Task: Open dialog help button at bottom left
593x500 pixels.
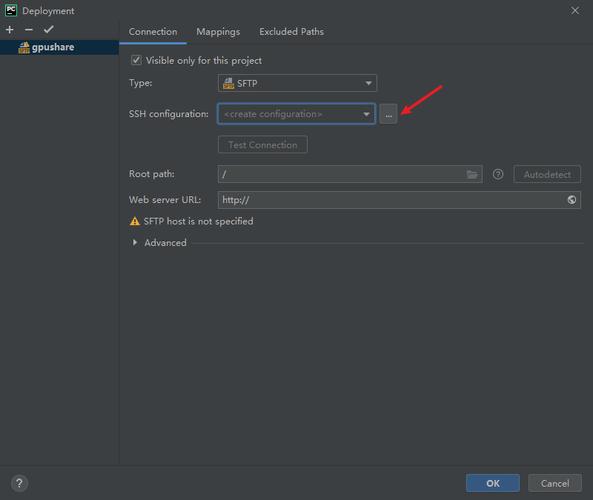Action: coord(19,483)
